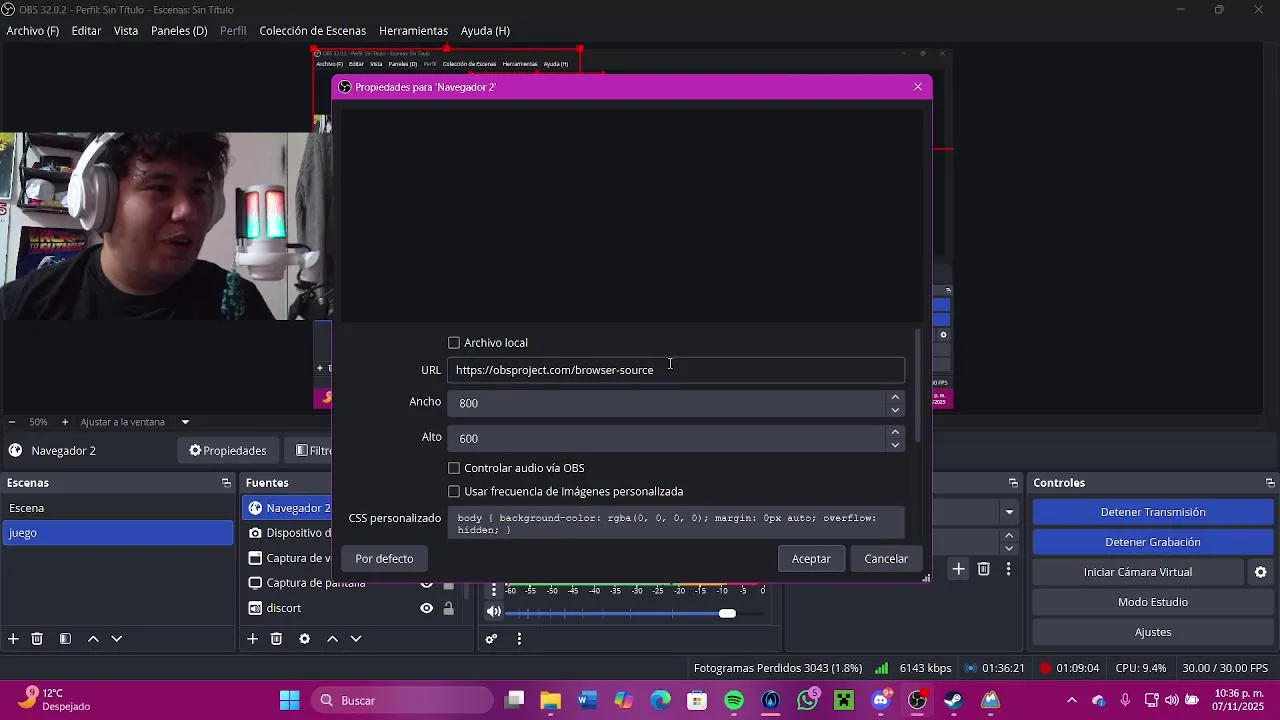1280x720 pixels.
Task: Open WhatsApp from the taskbar
Action: (808, 700)
